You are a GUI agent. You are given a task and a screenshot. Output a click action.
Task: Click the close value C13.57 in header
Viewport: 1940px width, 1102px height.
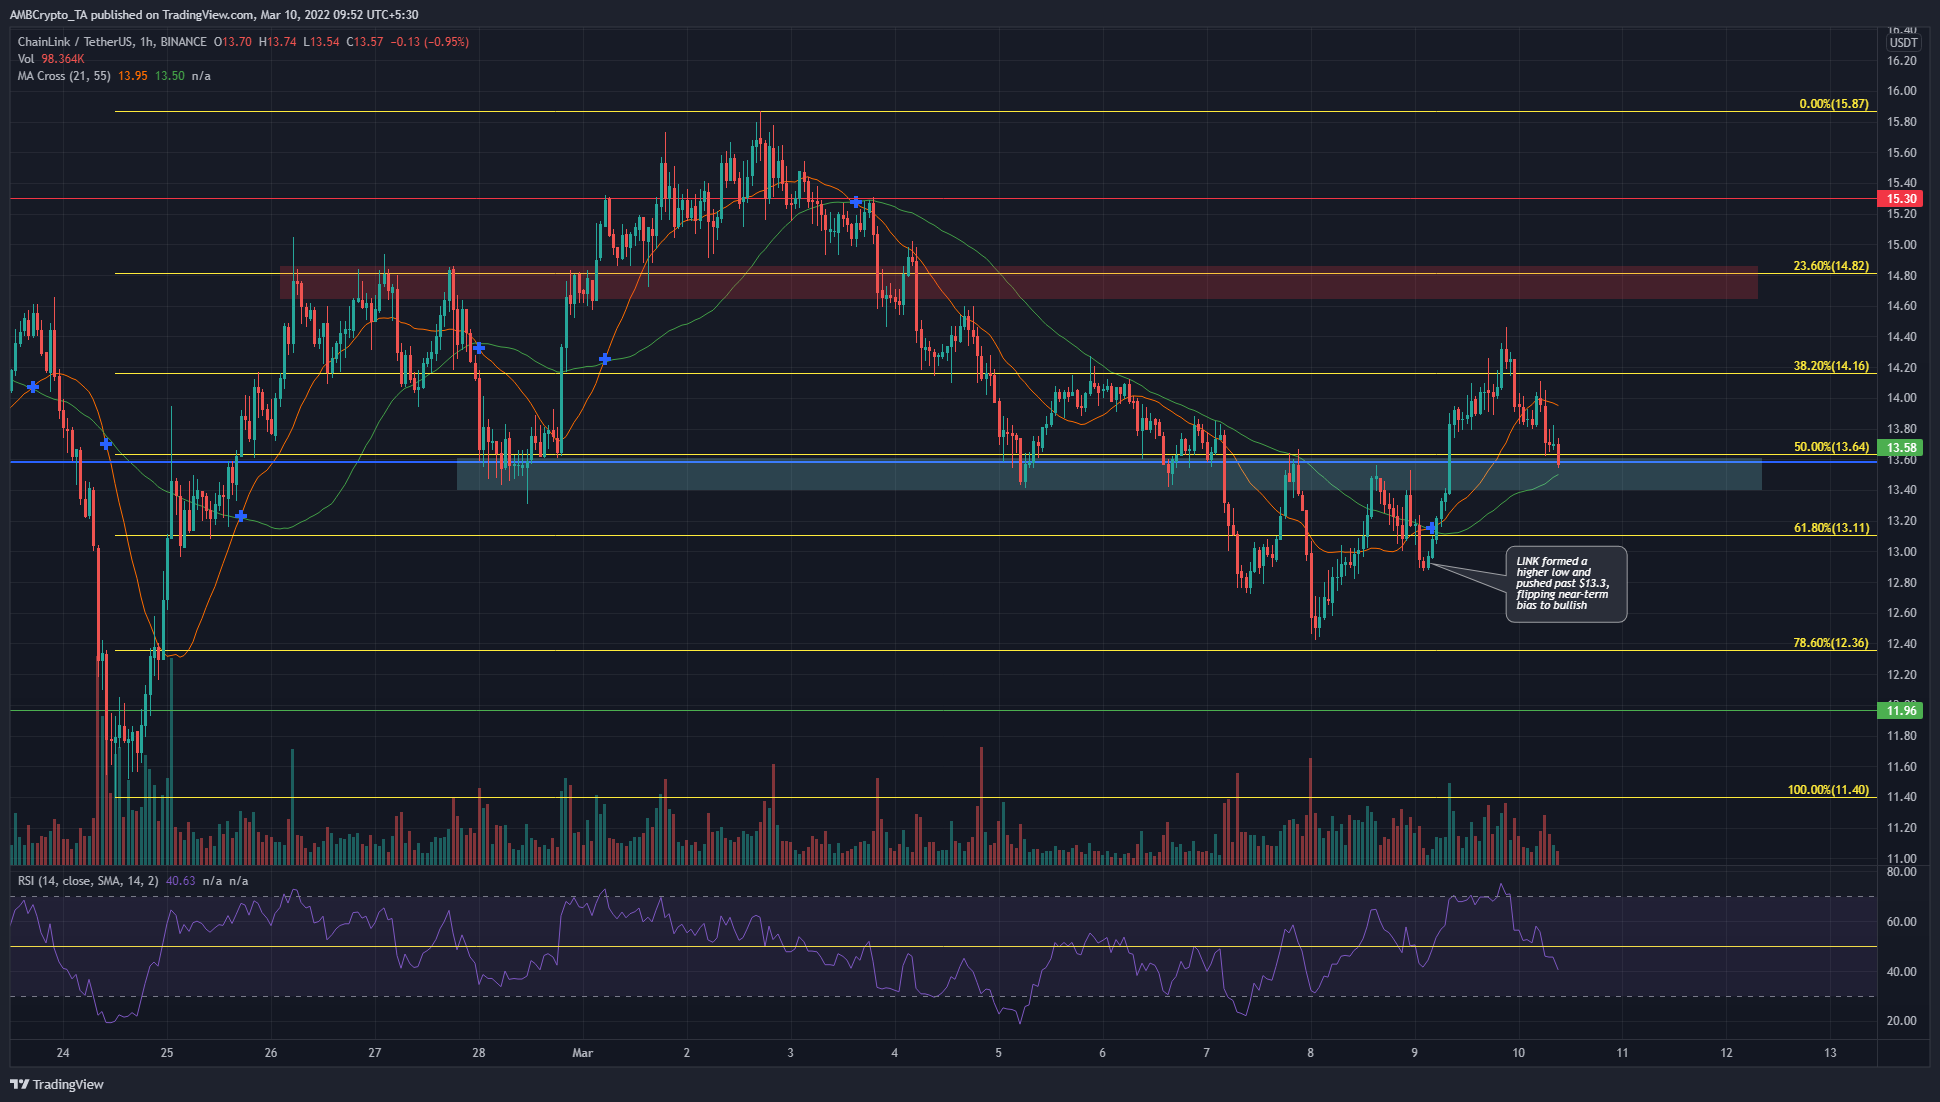point(364,42)
